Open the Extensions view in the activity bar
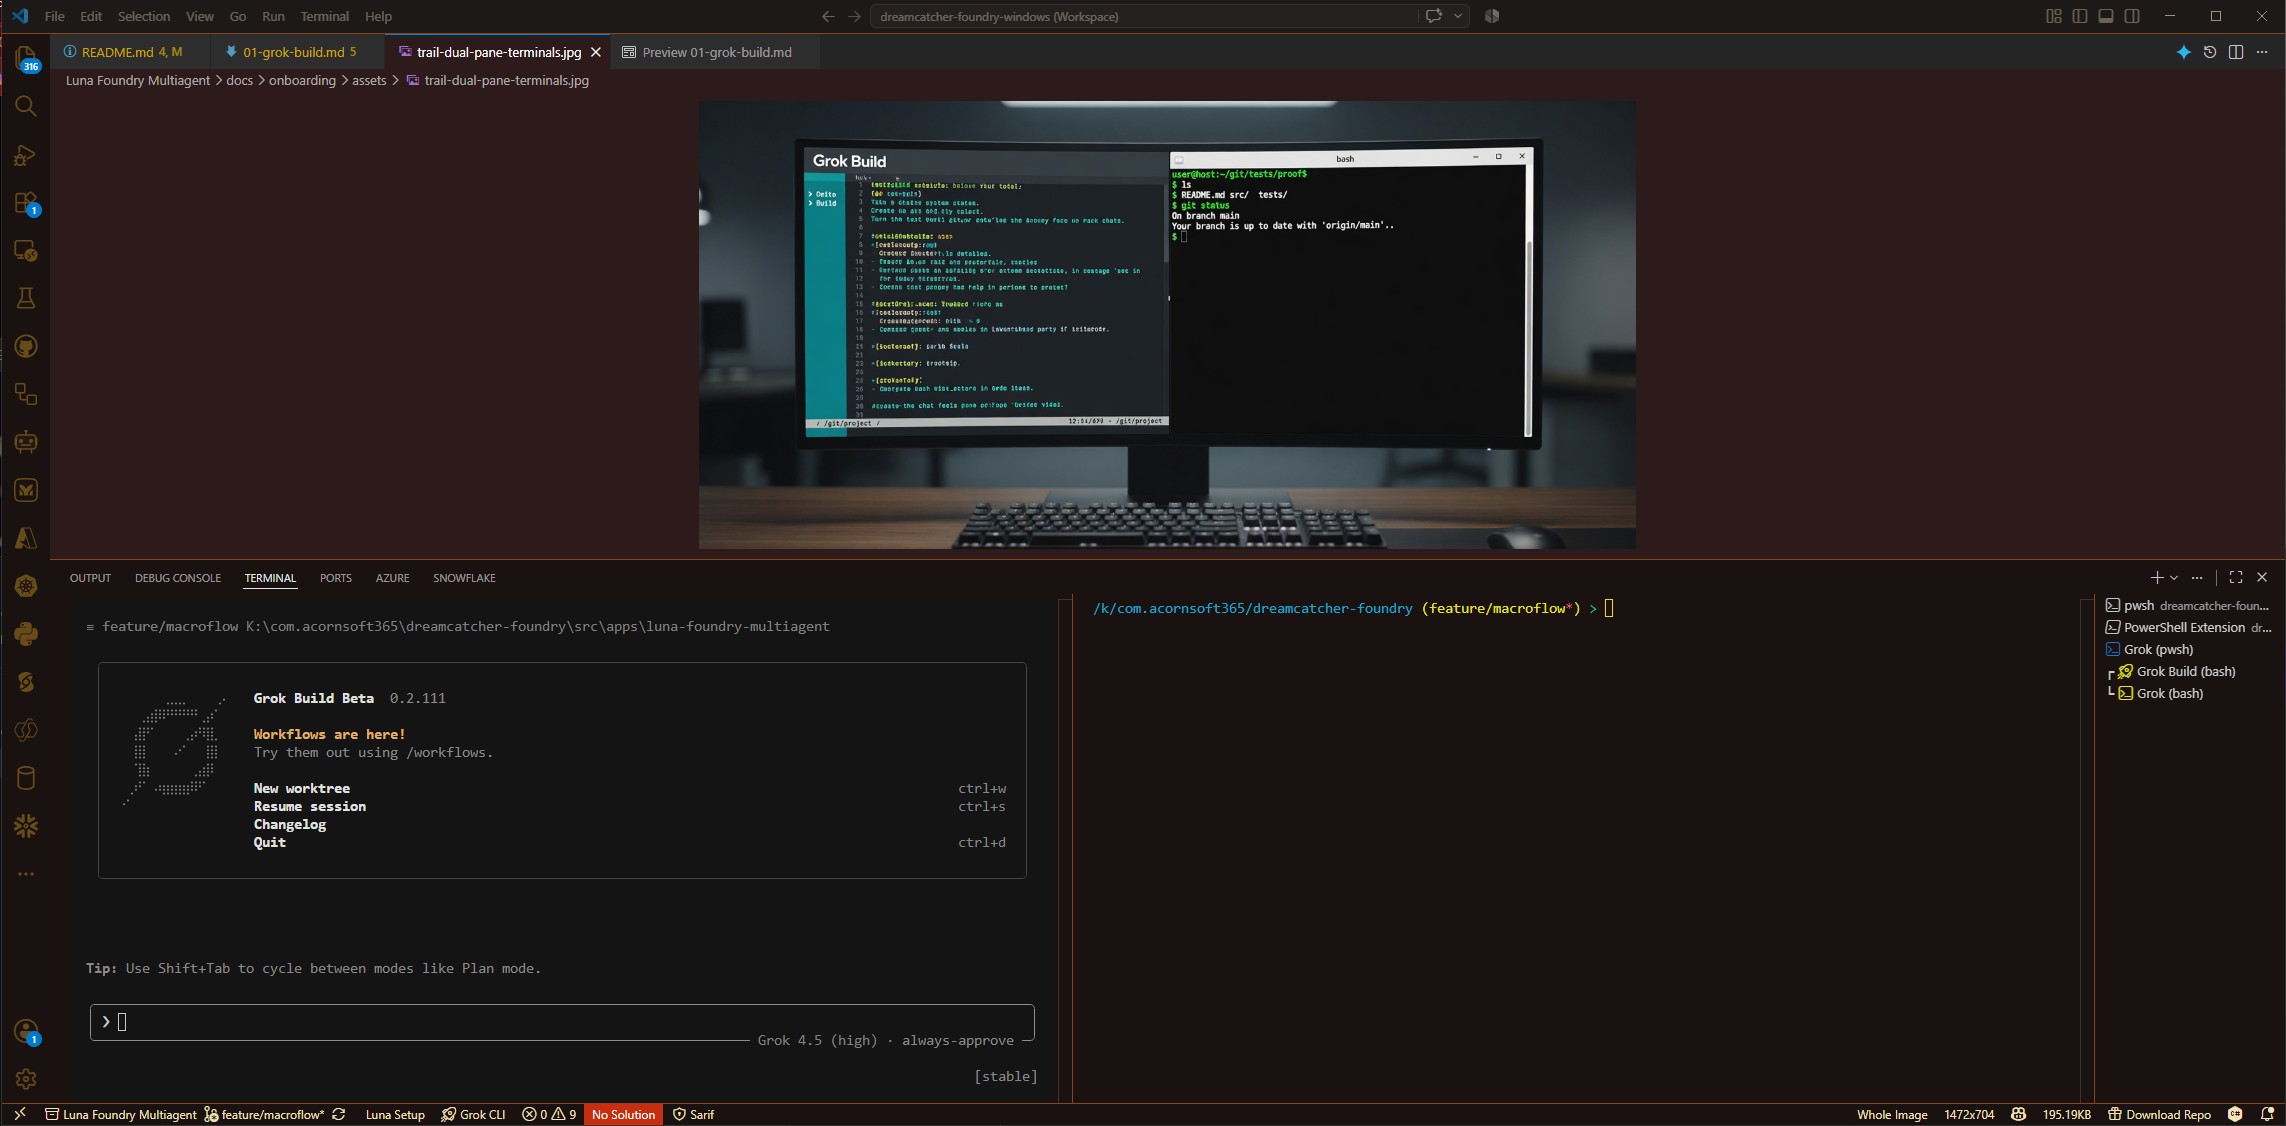 point(26,203)
